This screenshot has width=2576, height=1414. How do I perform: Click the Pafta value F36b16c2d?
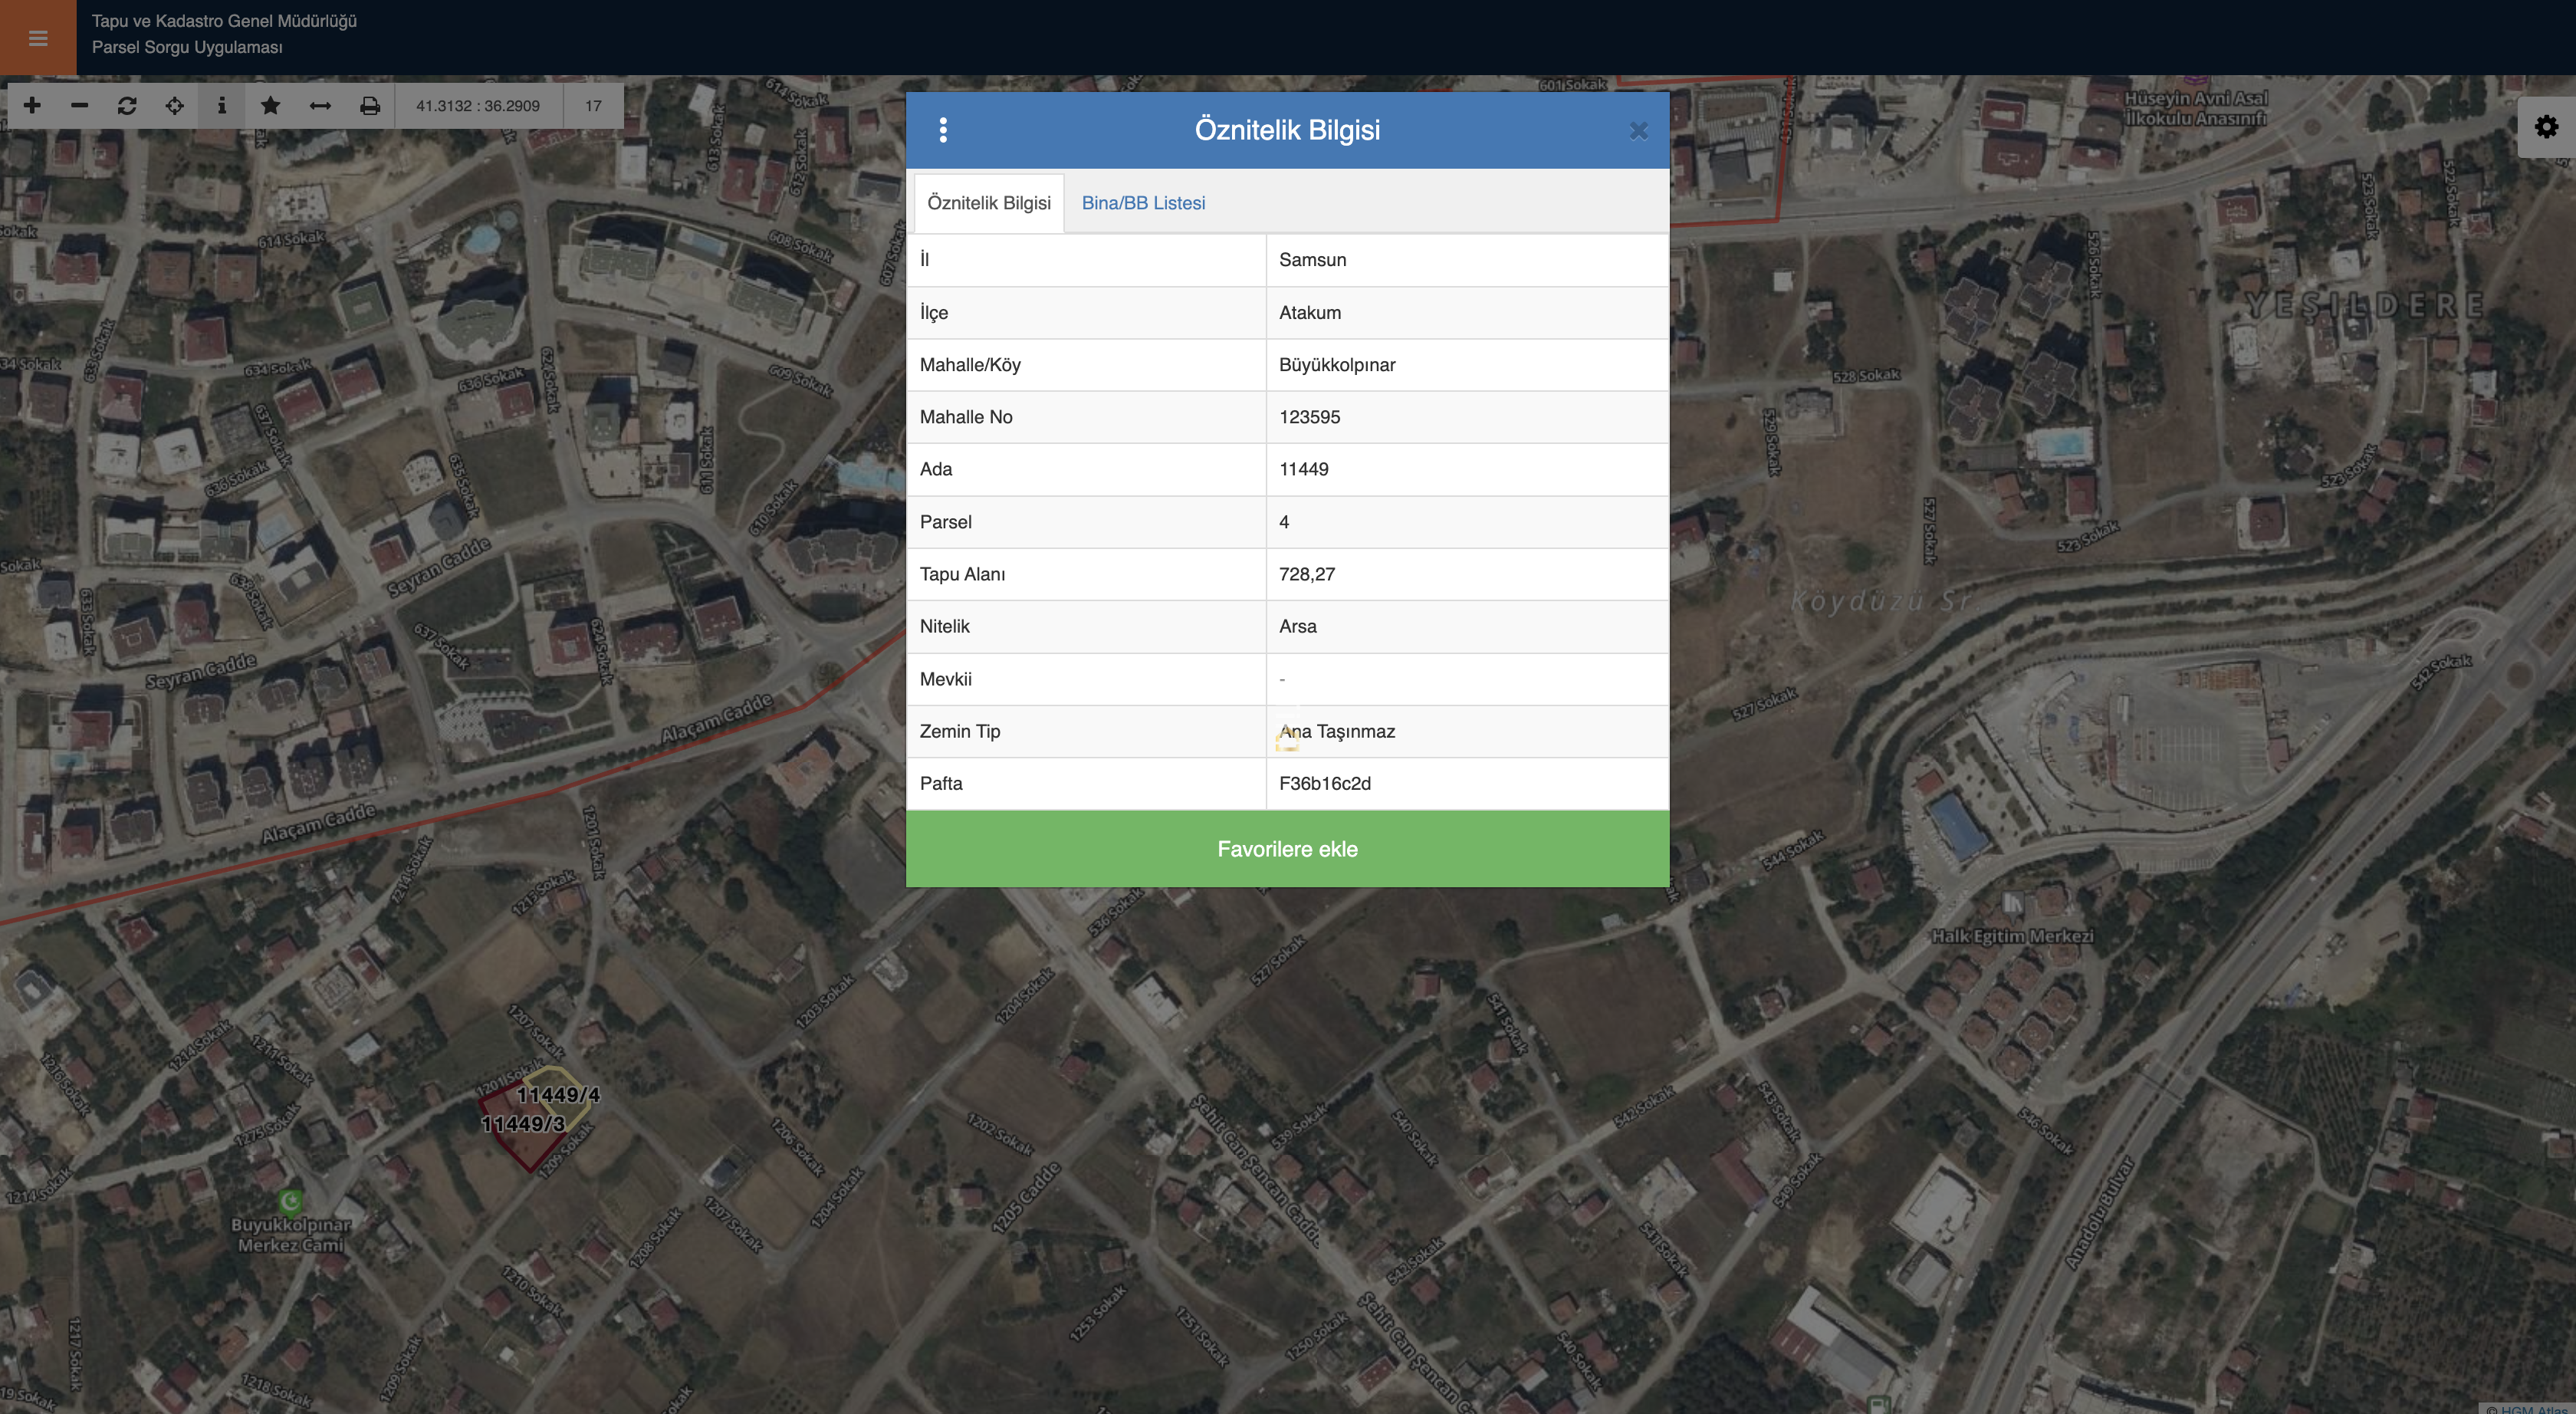[1324, 784]
